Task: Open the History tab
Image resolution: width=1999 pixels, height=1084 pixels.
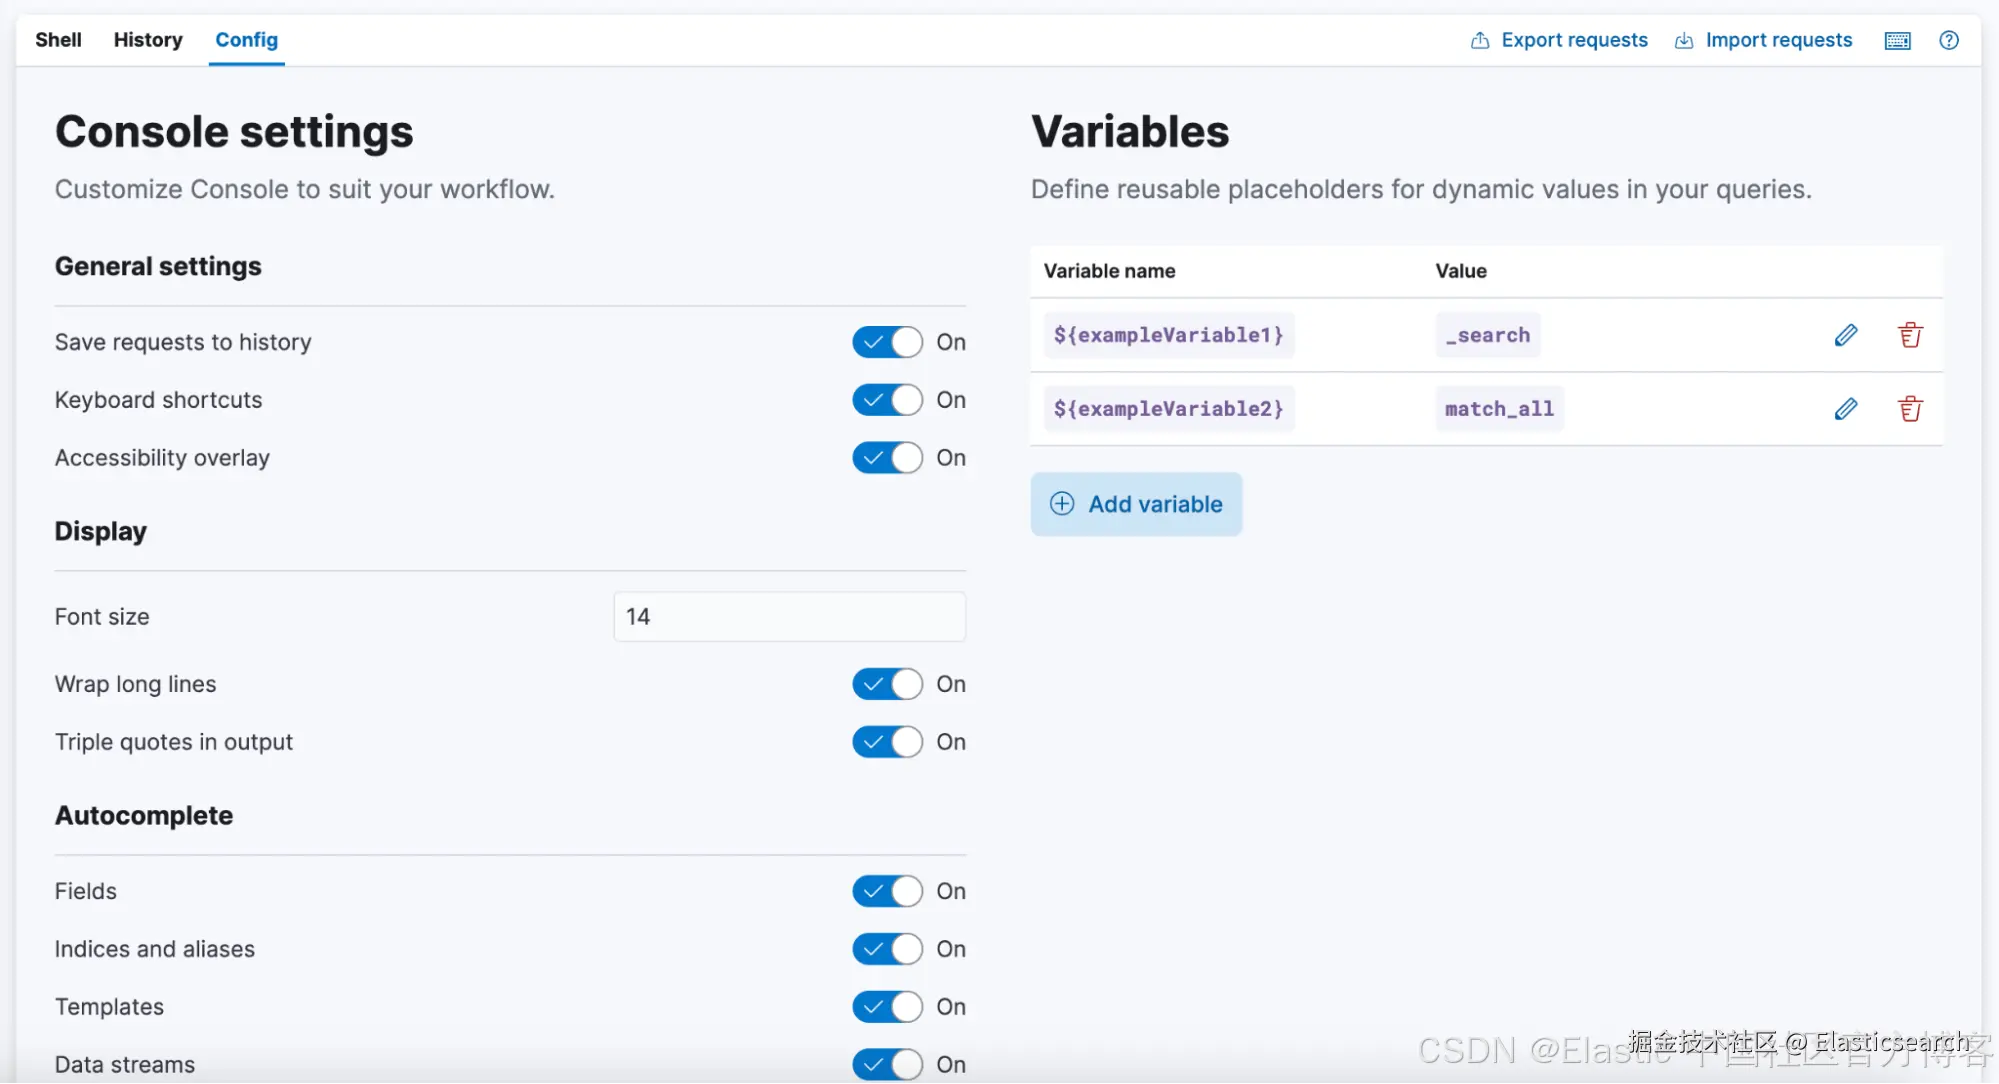Action: [148, 40]
